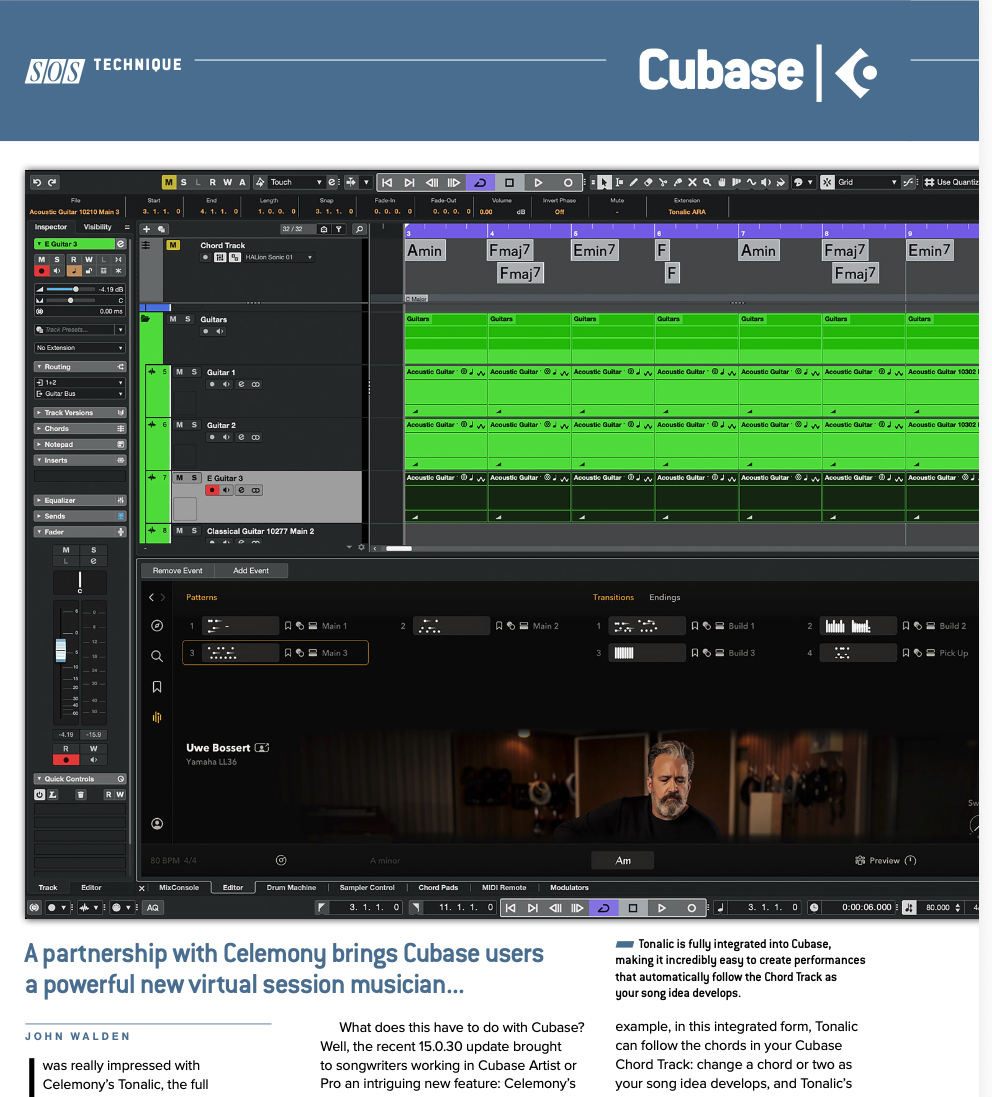Expand the Equalizer inspector section
Viewport: 992px width, 1097px height.
tap(80, 501)
